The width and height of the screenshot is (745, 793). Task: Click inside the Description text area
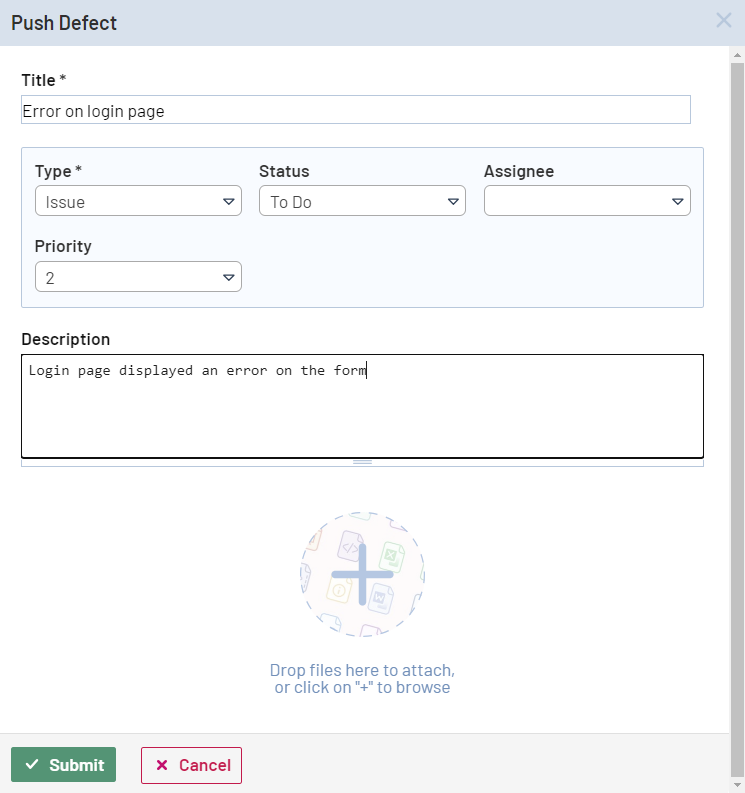362,410
